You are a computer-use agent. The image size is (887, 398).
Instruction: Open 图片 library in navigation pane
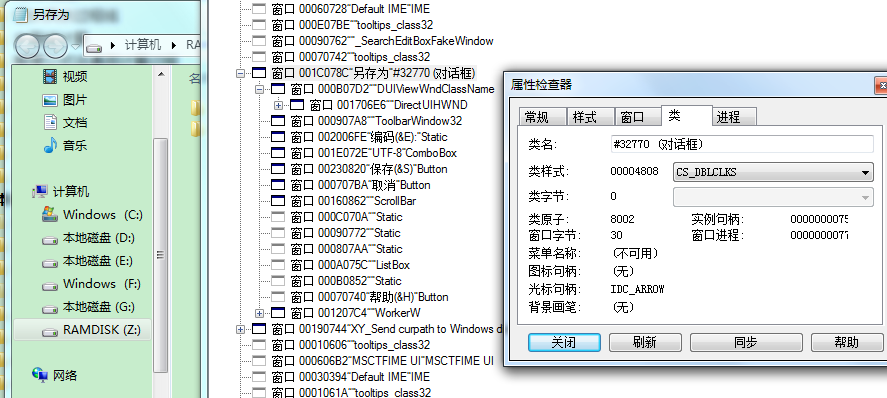(x=66, y=100)
